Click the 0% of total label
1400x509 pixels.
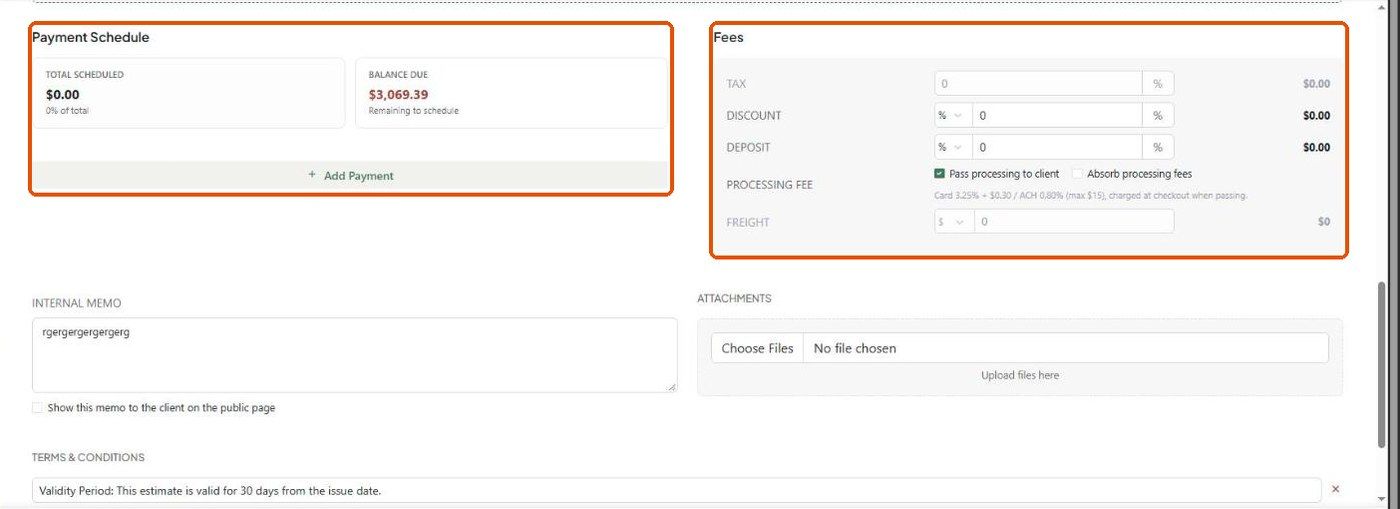click(67, 111)
